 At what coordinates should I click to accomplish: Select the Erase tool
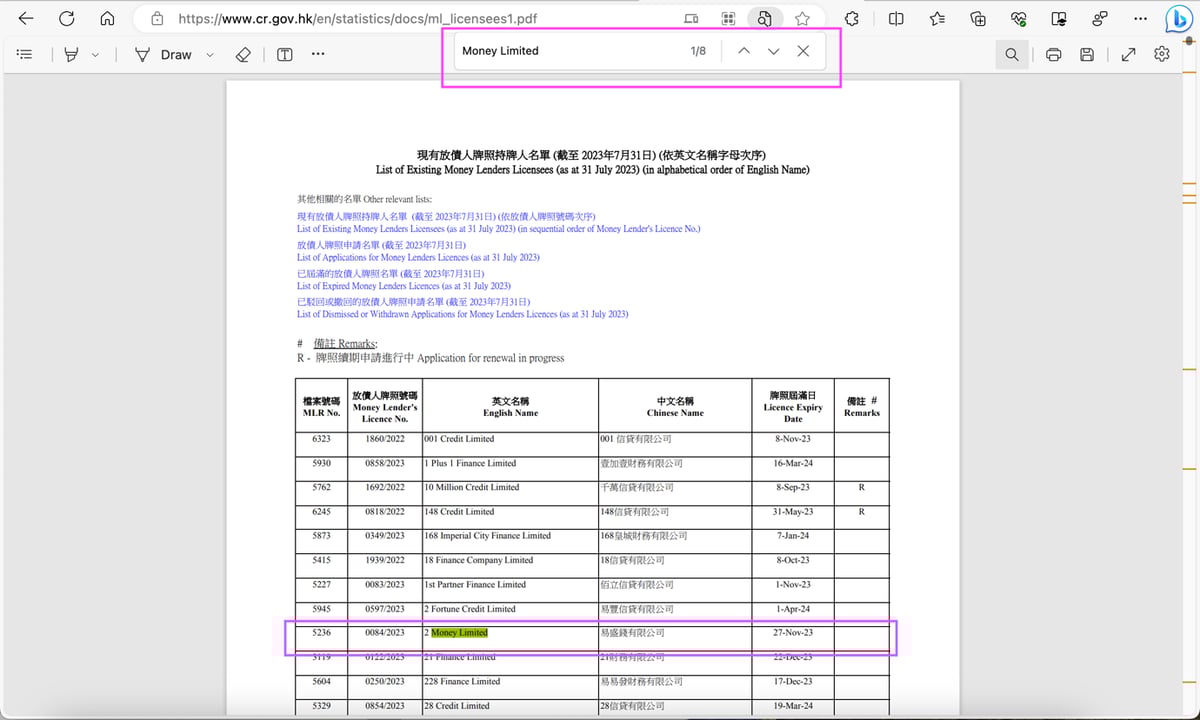click(243, 55)
